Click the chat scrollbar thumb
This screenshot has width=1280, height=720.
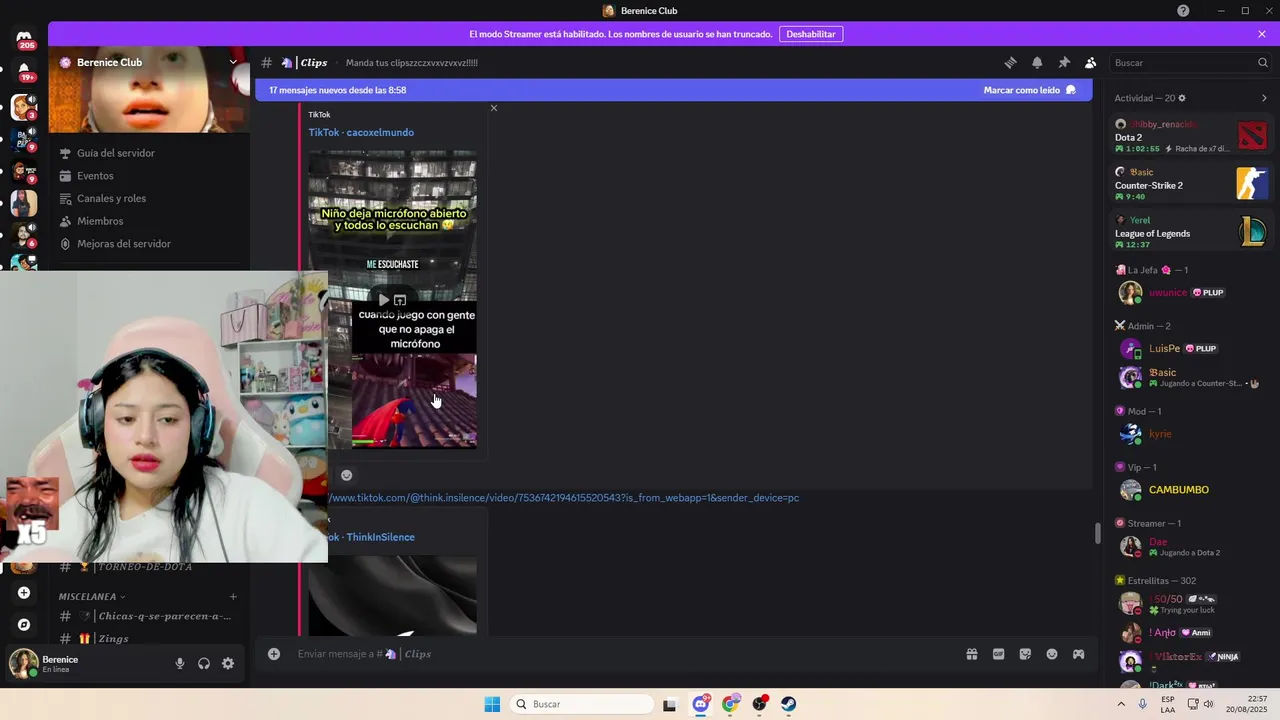[1098, 533]
